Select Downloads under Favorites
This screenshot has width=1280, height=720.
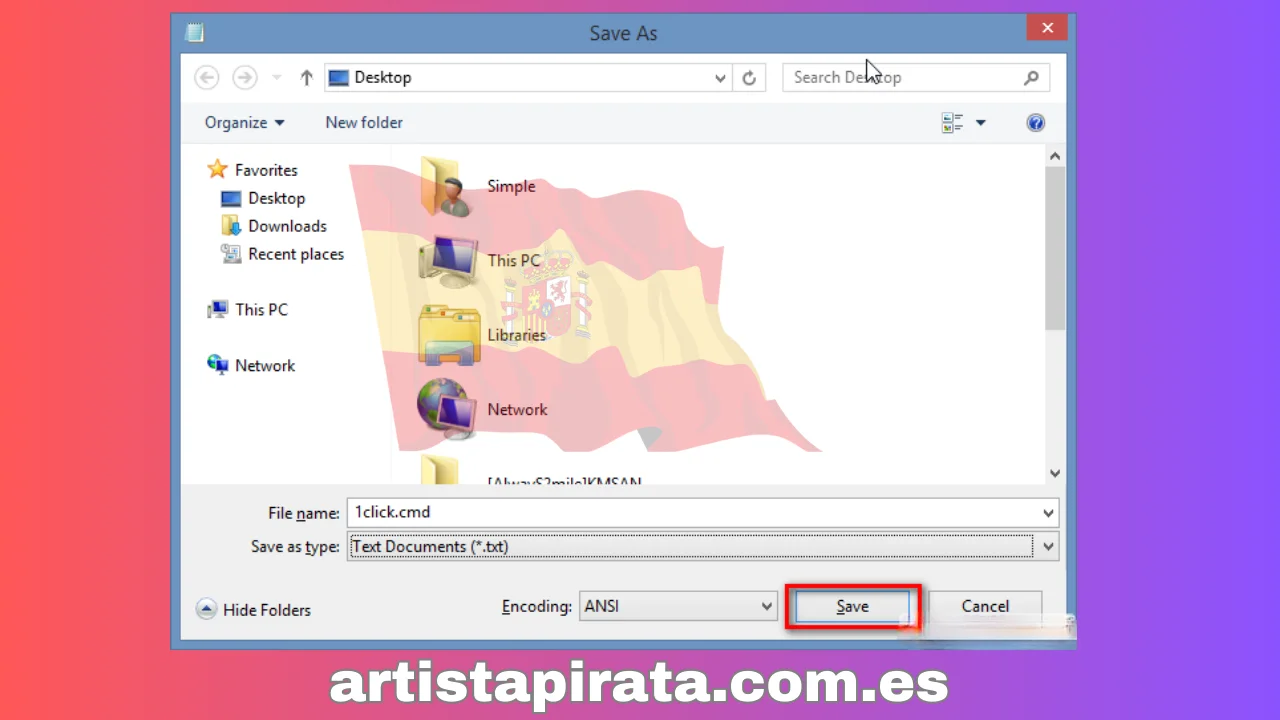[x=287, y=226]
